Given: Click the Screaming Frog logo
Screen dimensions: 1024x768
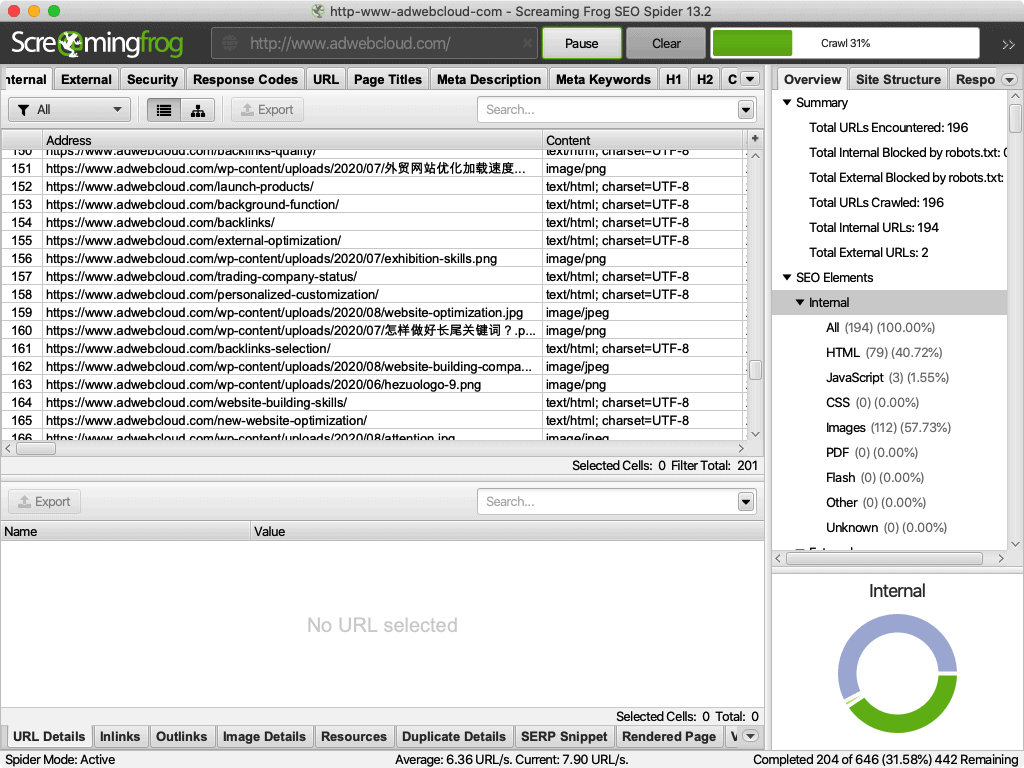Looking at the screenshot, I should (97, 44).
